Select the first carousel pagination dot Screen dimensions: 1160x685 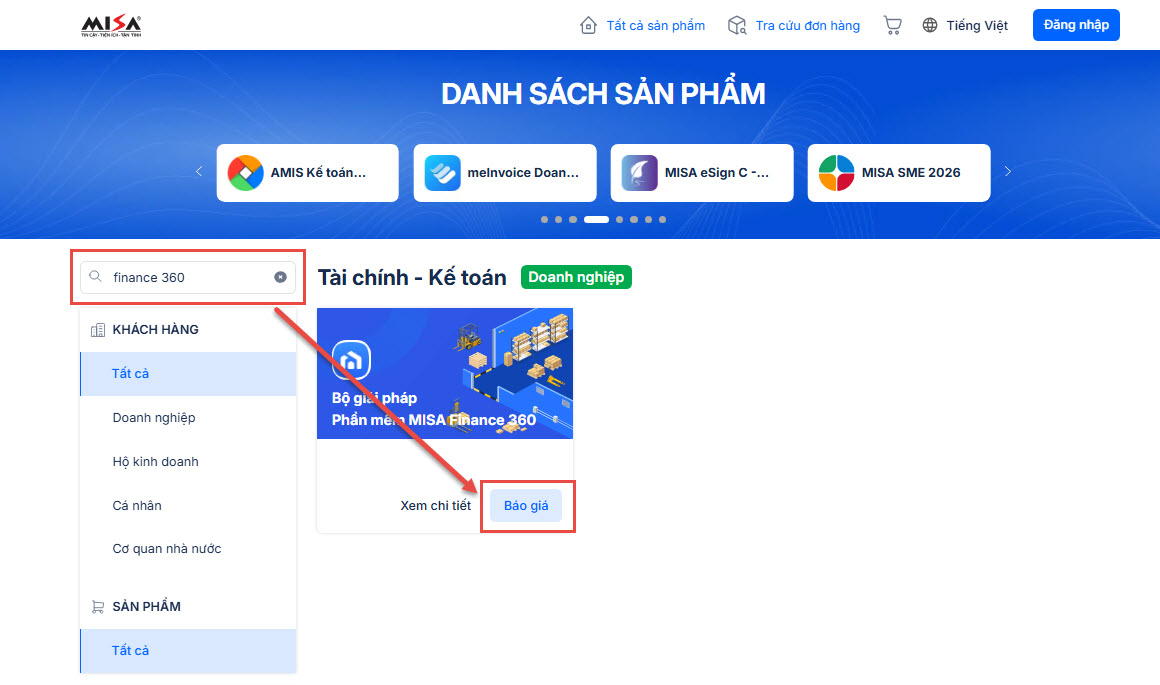click(x=544, y=220)
